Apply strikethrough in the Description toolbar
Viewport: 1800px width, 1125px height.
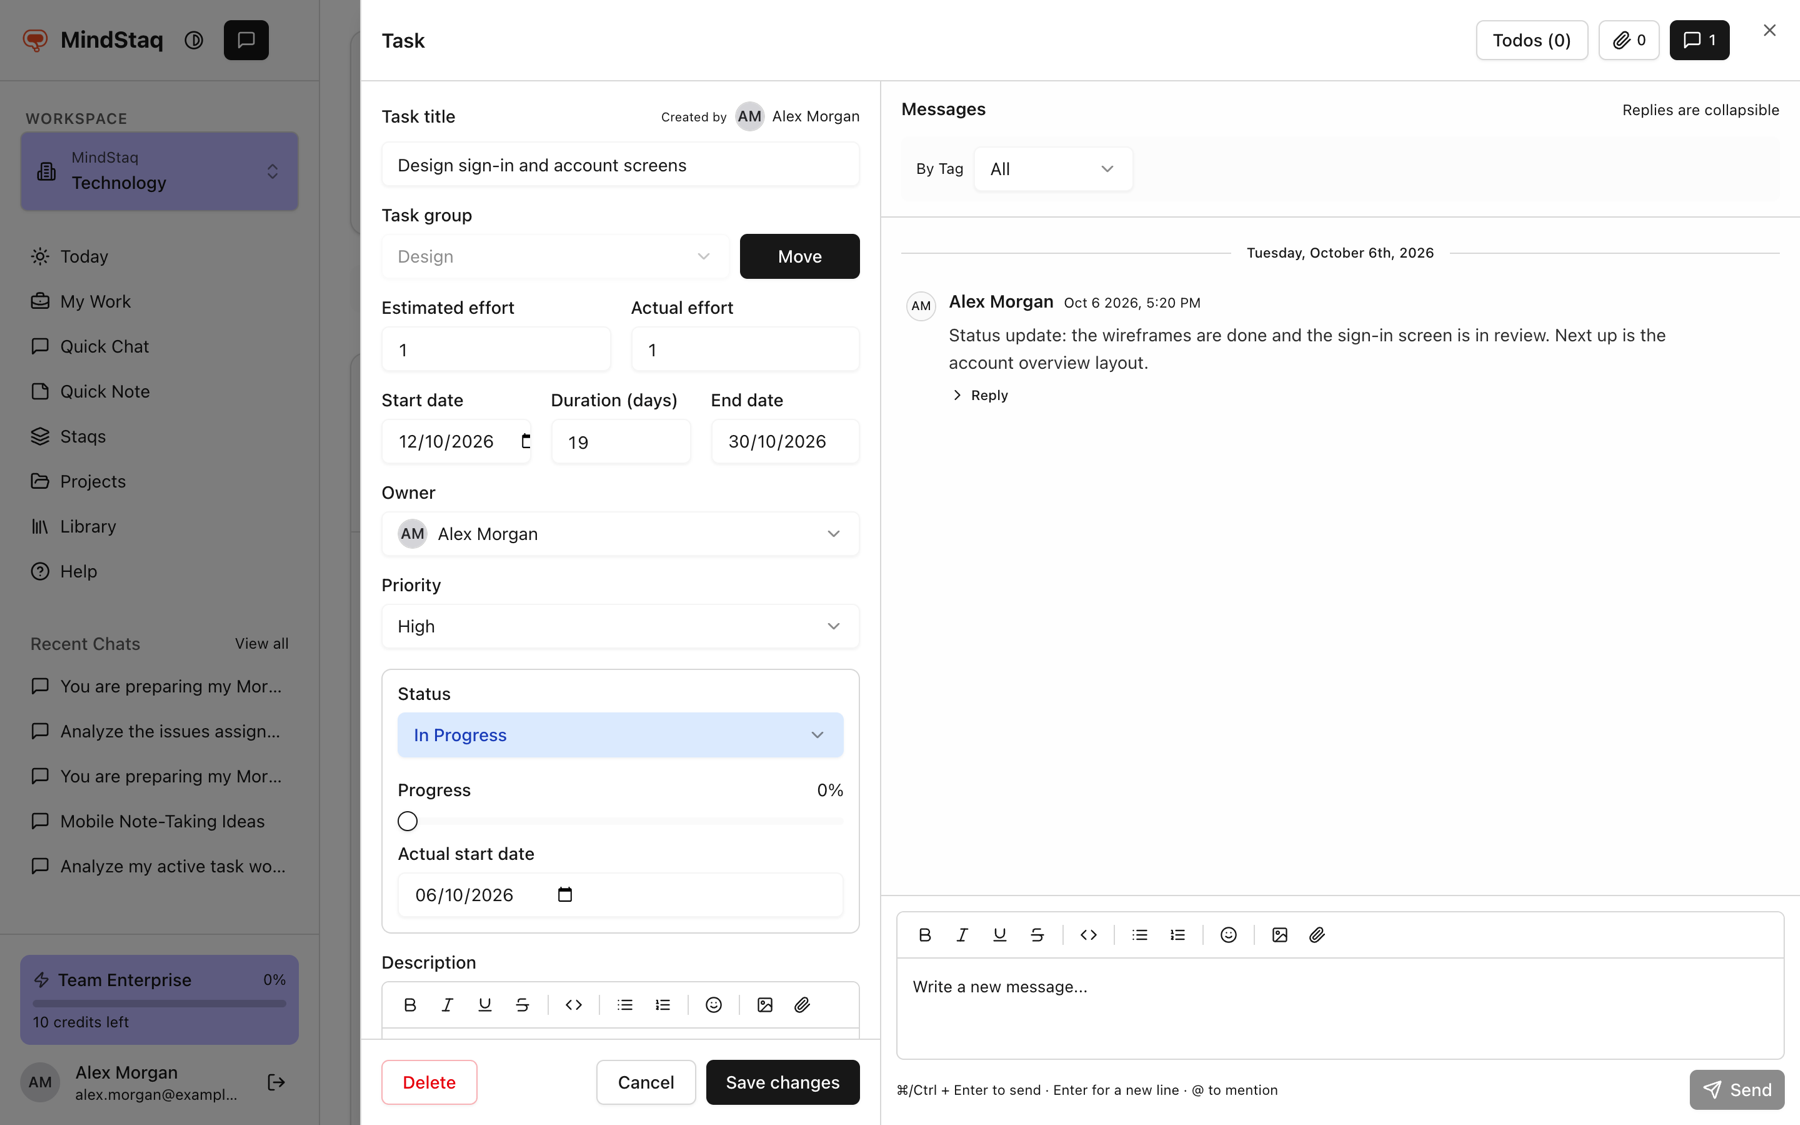coord(522,1005)
